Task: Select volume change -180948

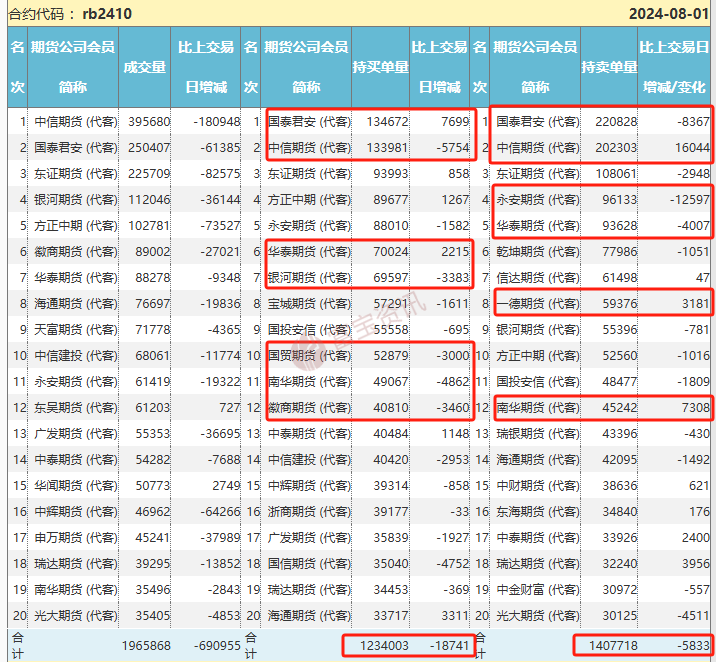Action: [216, 122]
